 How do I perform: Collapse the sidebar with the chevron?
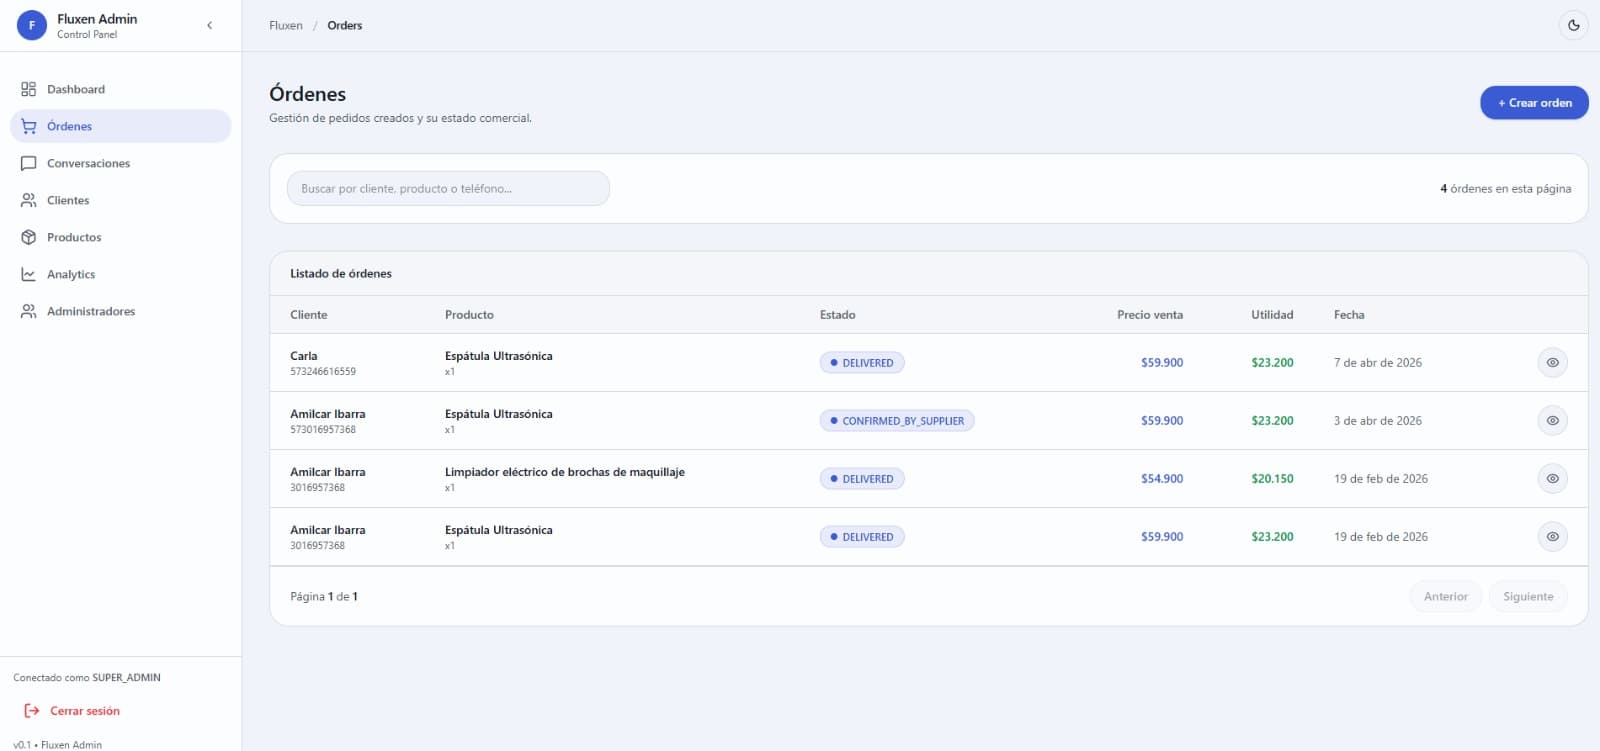209,25
